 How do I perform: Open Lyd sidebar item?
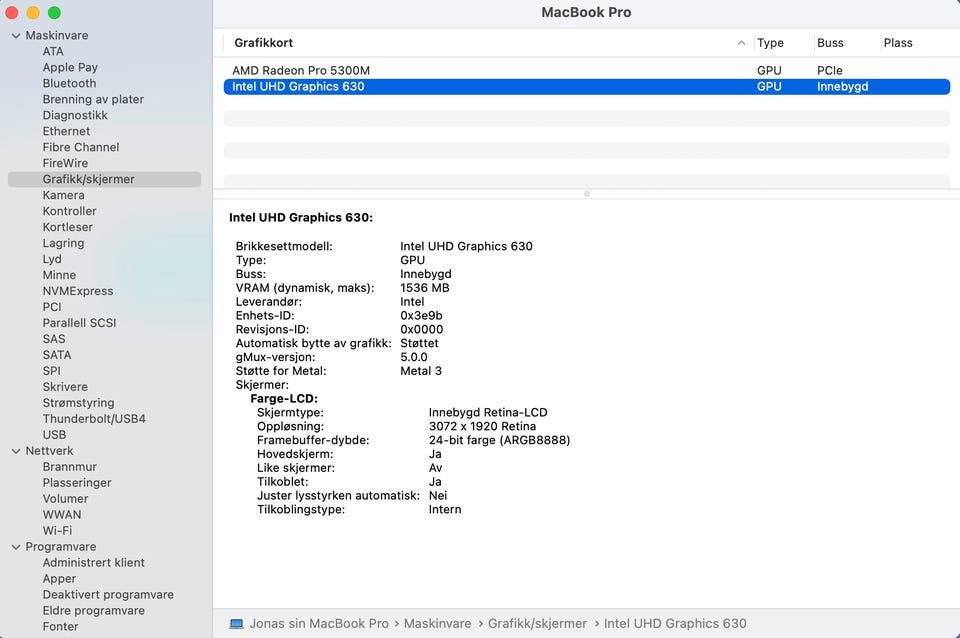tap(52, 259)
